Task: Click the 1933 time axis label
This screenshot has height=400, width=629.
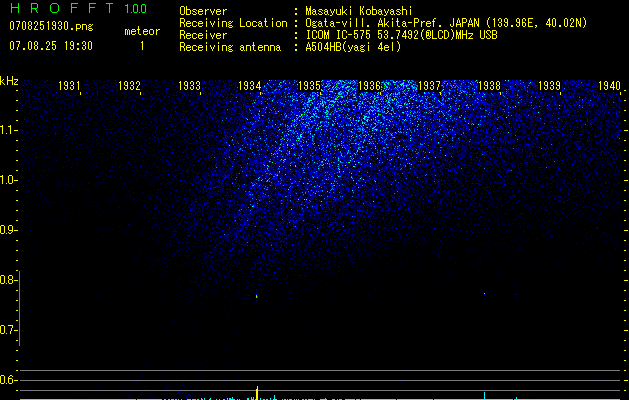Action: [x=189, y=85]
